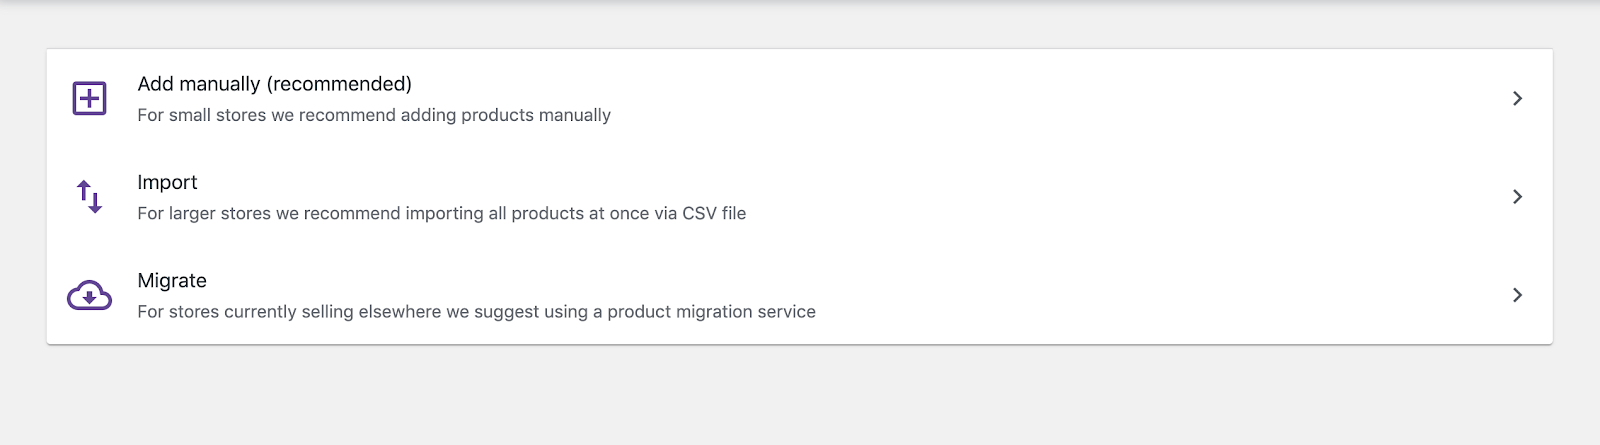Click the product migration service description
The width and height of the screenshot is (1600, 445).
pos(476,312)
